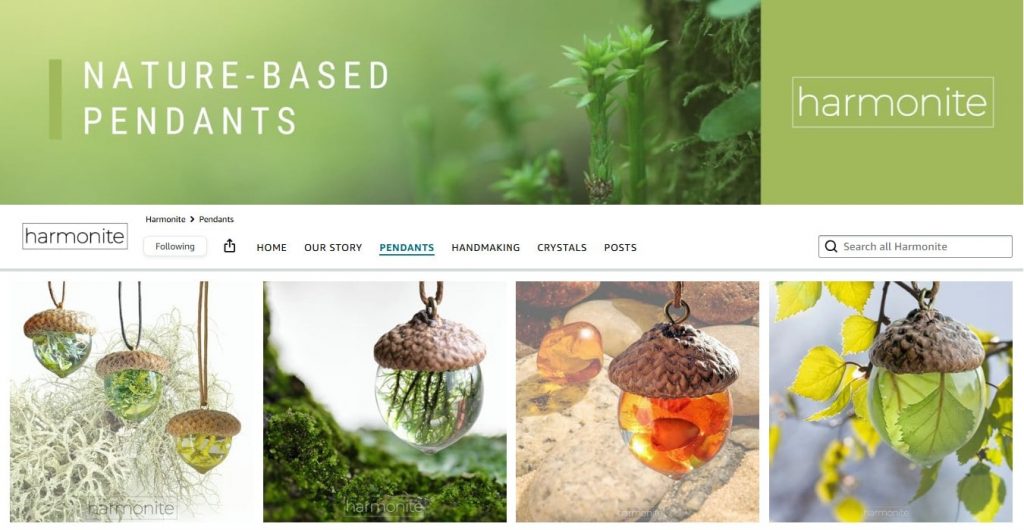Click the search magnifier icon

(x=831, y=246)
